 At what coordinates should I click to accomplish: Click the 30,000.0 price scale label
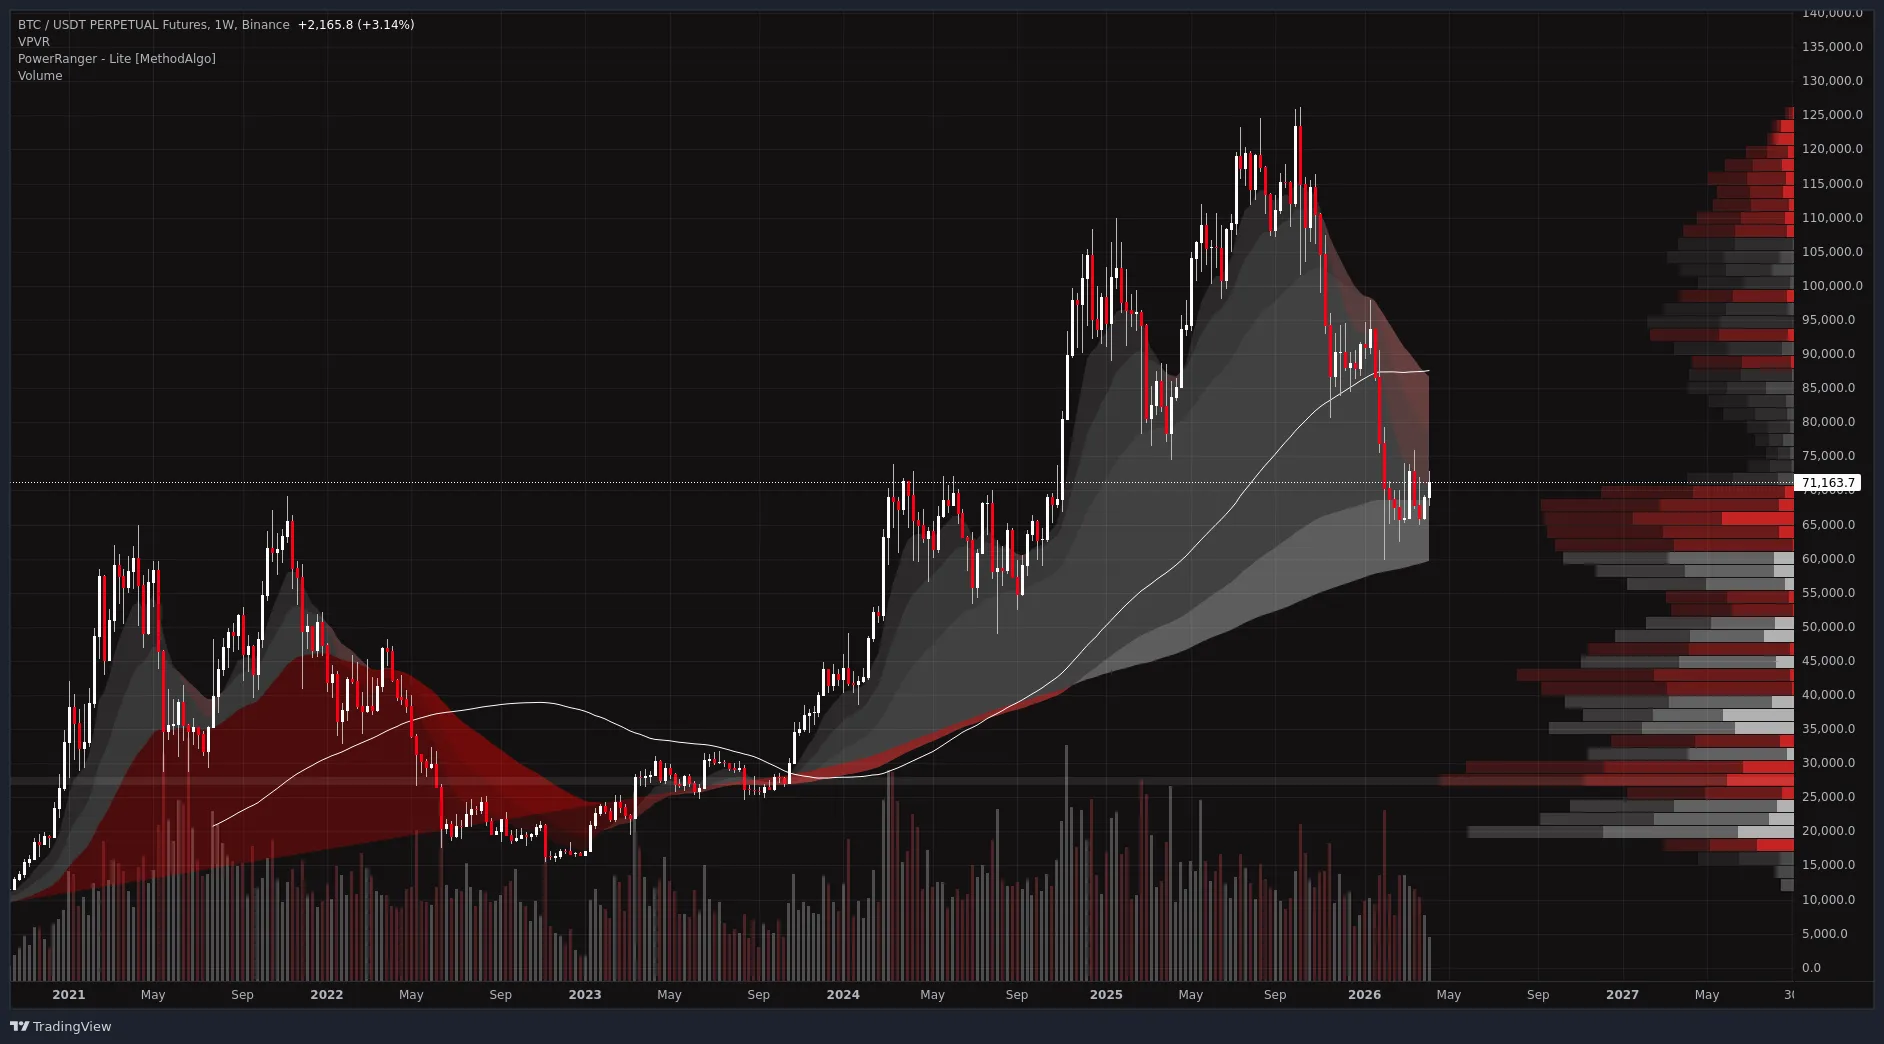pyautogui.click(x=1828, y=763)
